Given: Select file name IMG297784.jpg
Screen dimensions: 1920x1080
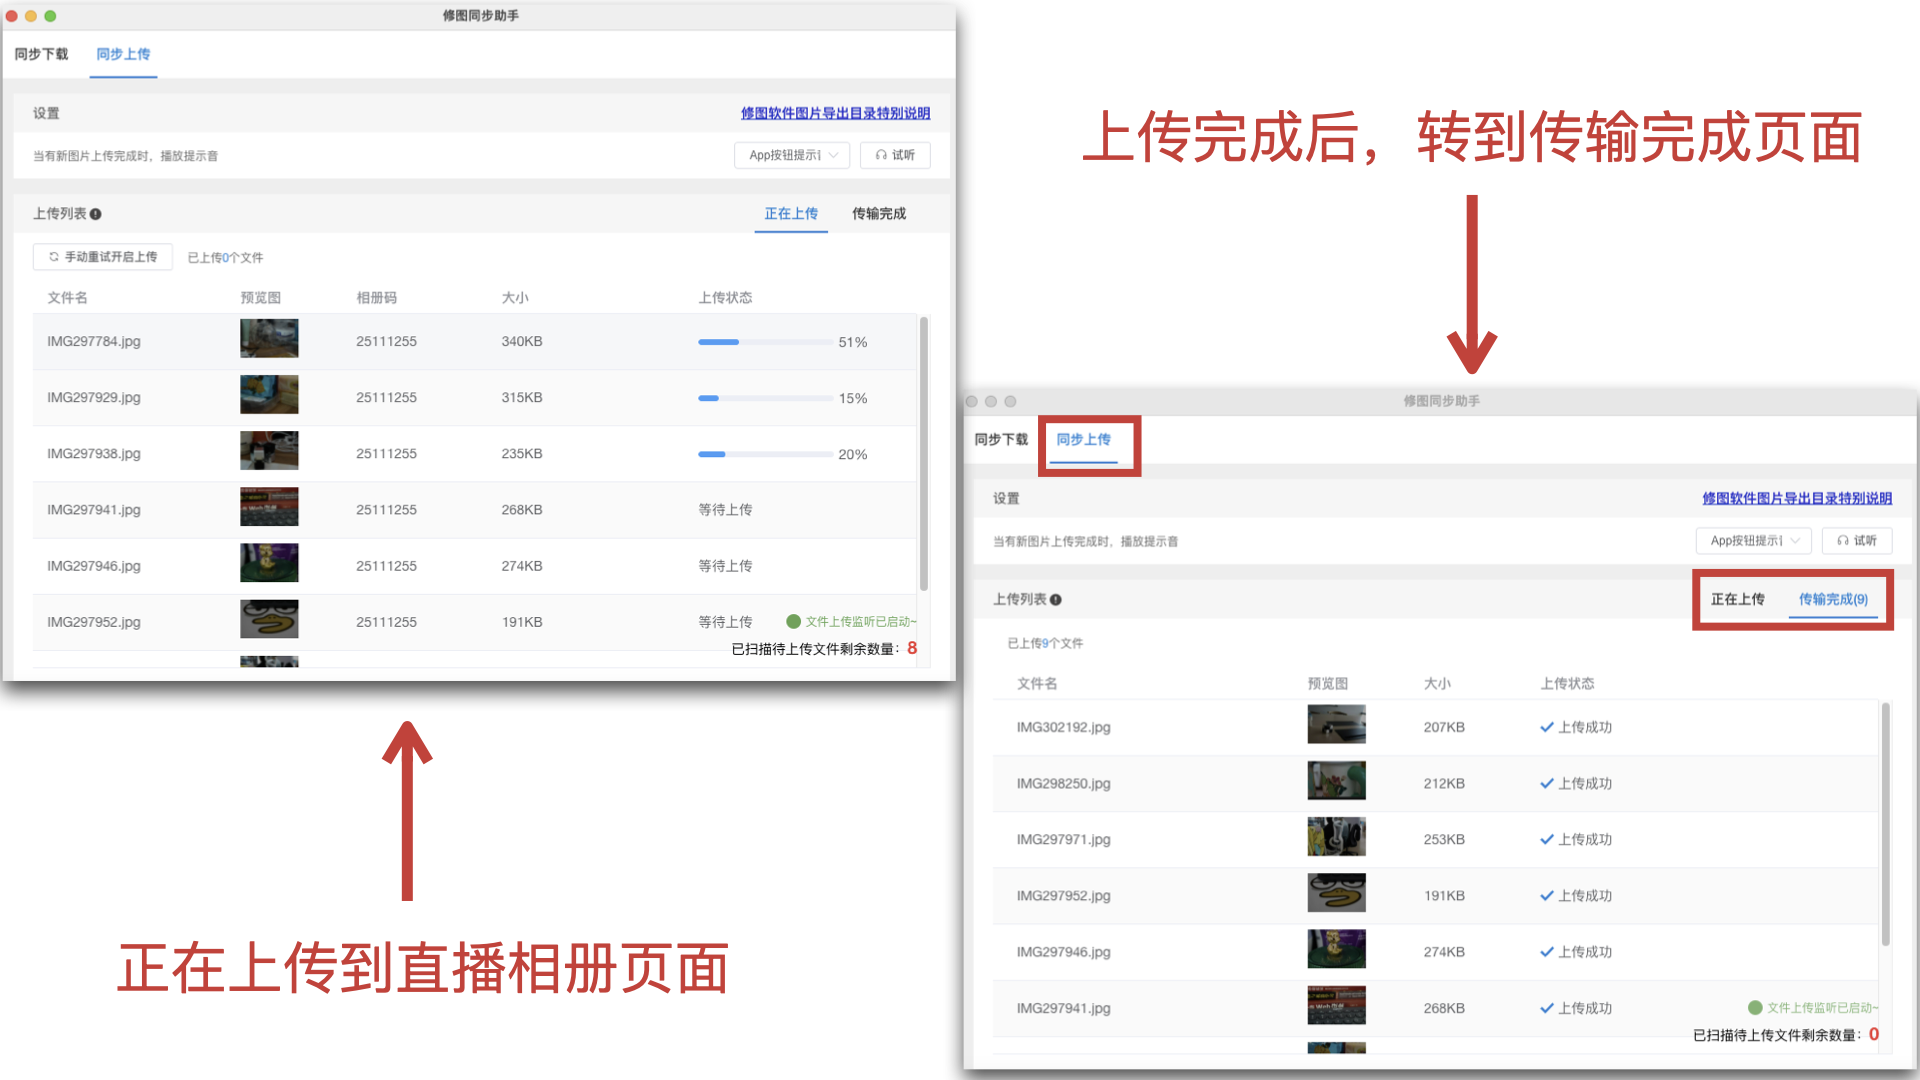Looking at the screenshot, I should pos(94,341).
